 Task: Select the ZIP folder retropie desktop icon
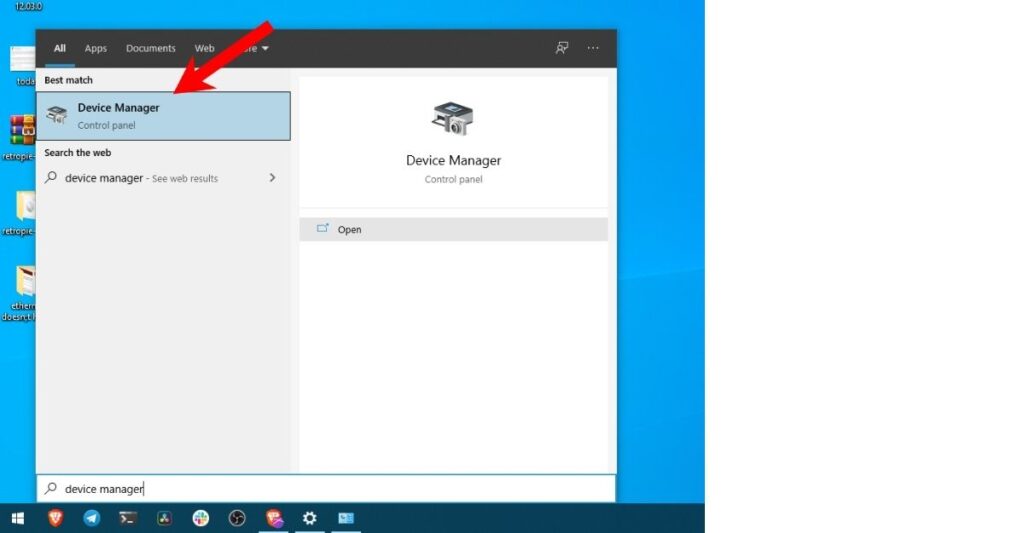tap(25, 206)
